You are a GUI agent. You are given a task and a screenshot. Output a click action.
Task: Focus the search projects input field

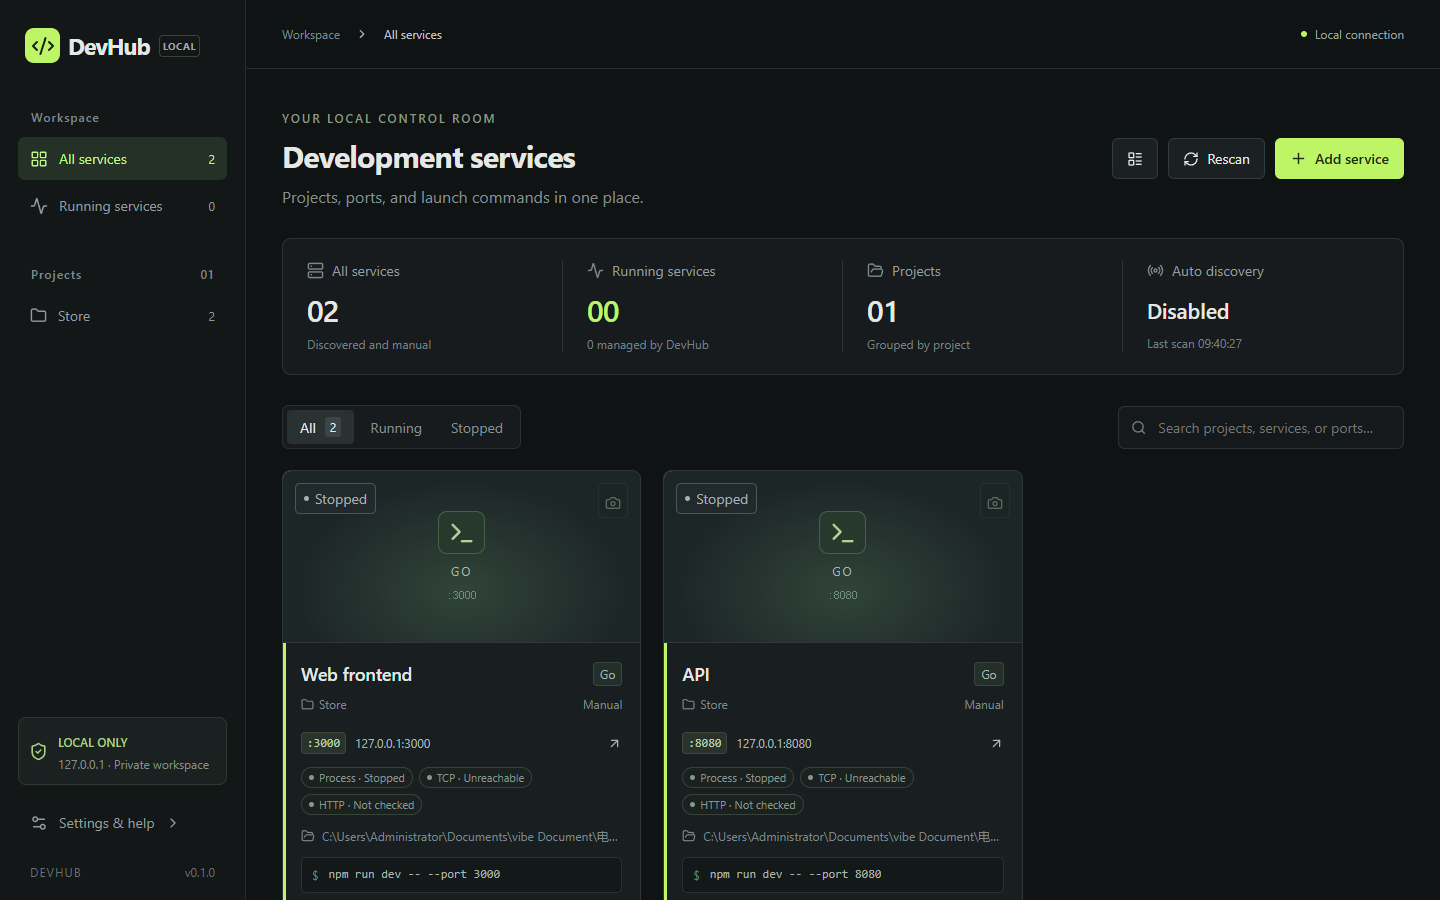[1261, 428]
